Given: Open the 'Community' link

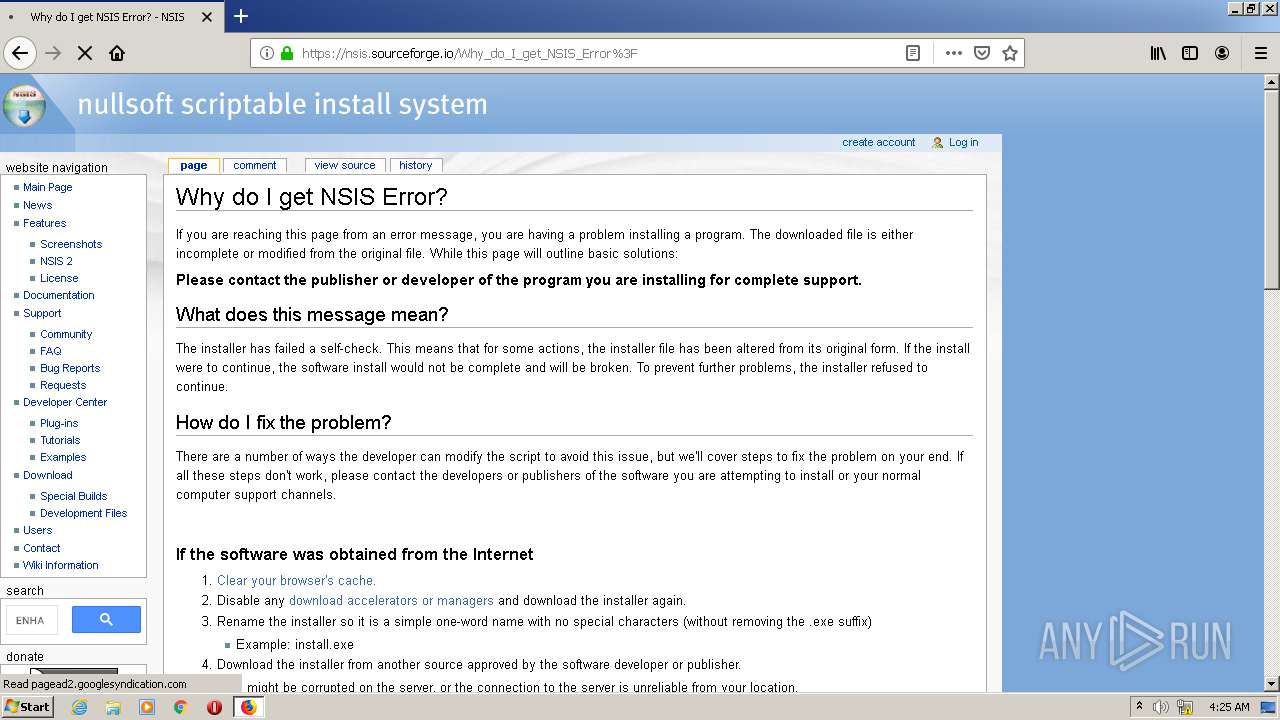Looking at the screenshot, I should (x=66, y=334).
